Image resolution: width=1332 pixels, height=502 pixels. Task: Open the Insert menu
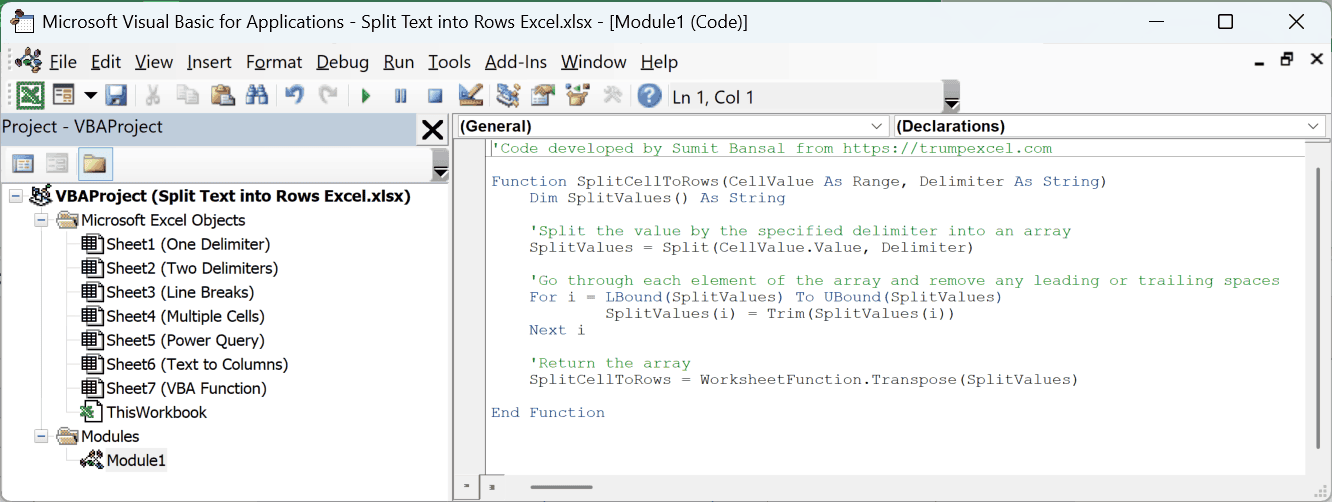pos(209,62)
